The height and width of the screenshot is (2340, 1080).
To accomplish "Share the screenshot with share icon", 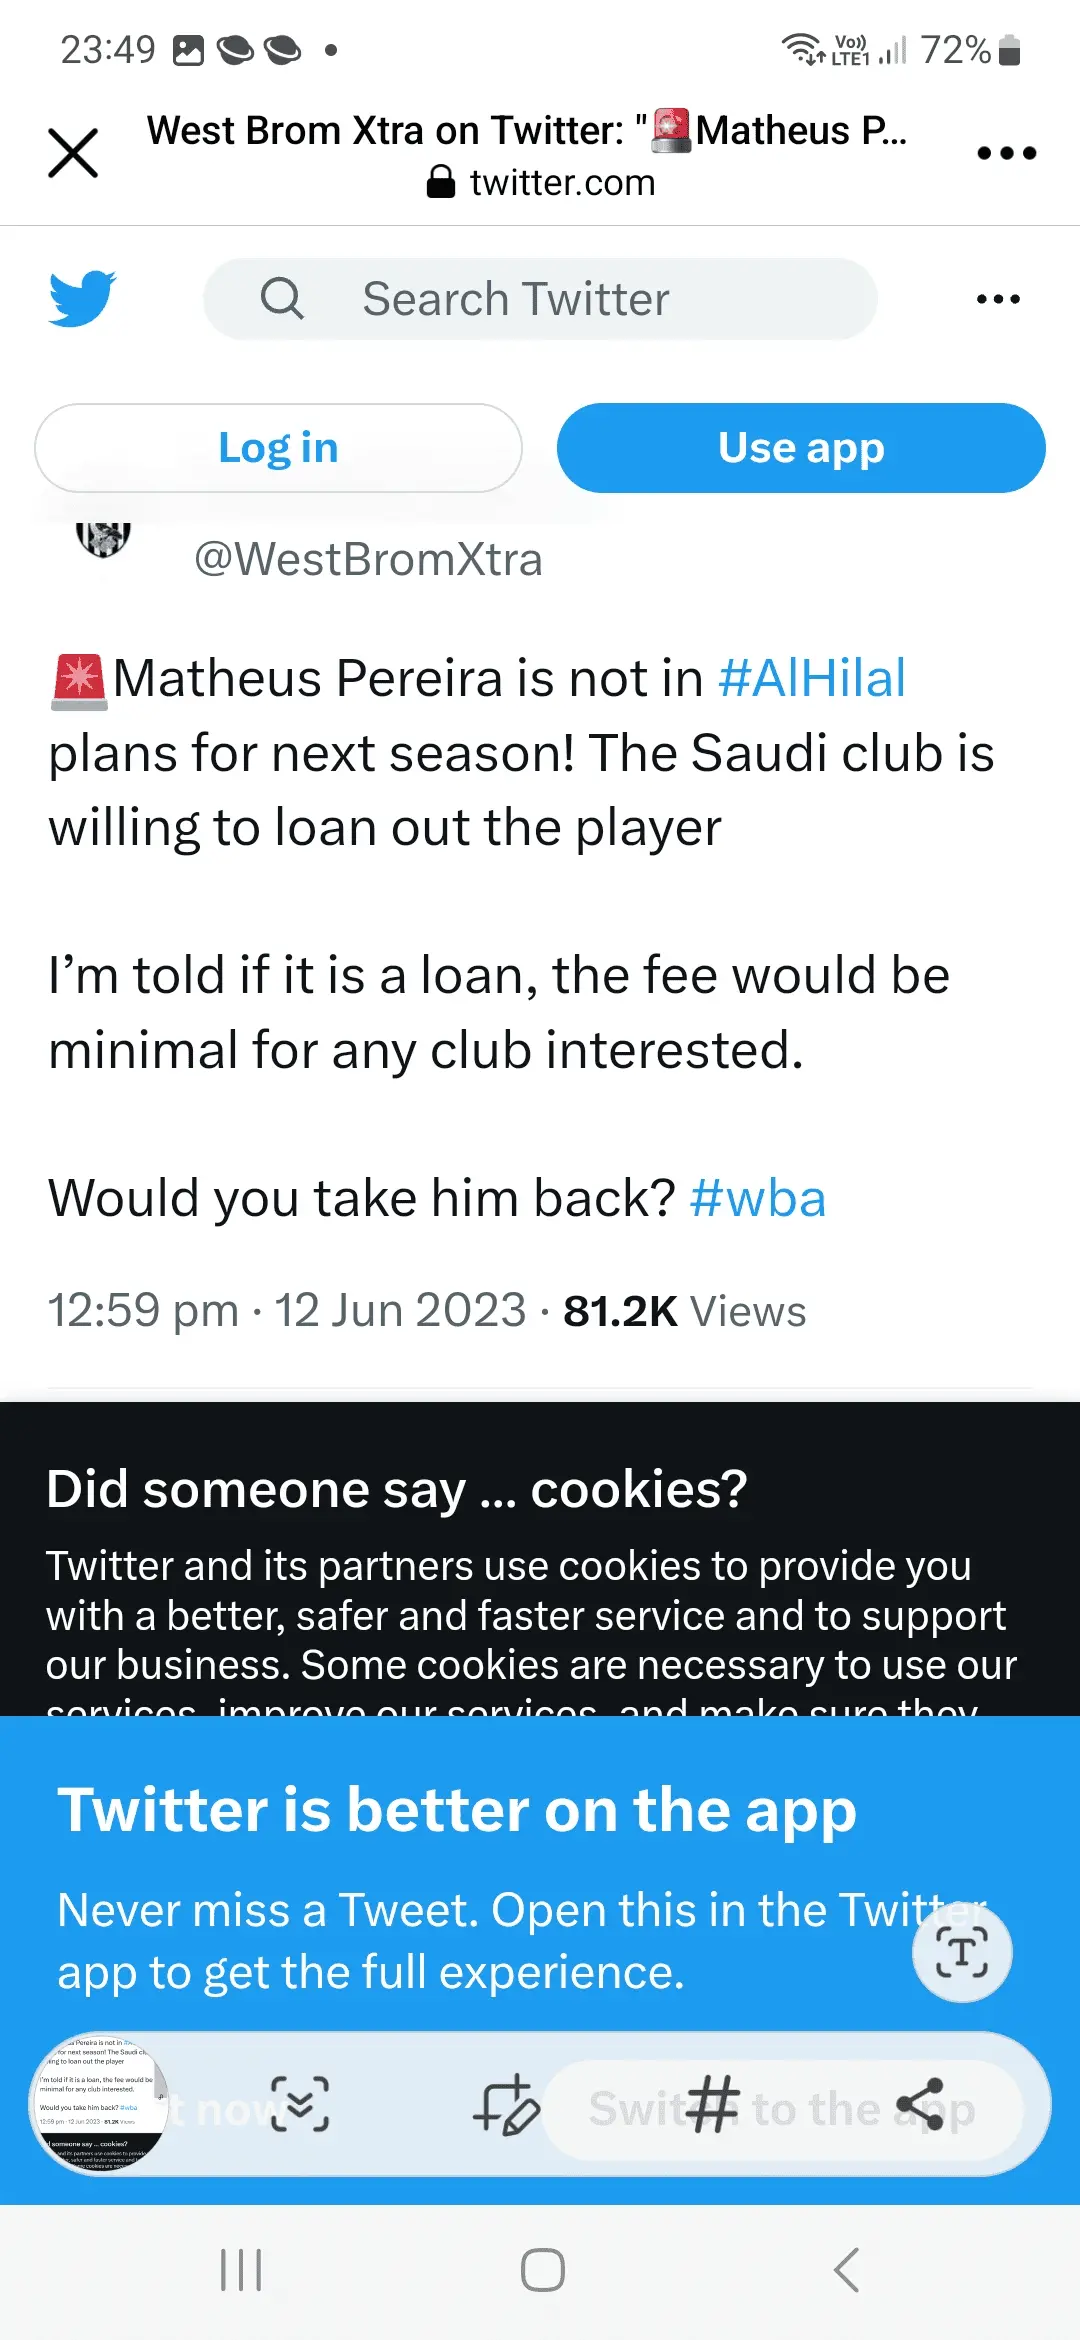I will click(x=920, y=2104).
